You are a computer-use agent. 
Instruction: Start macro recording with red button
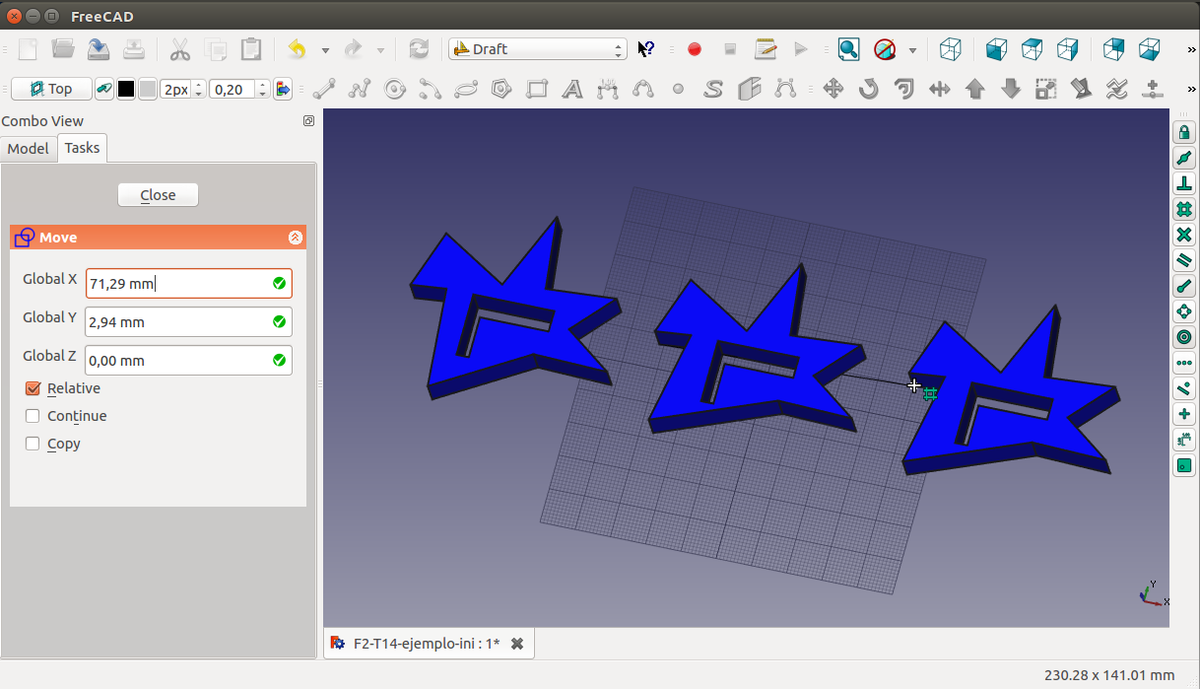point(694,49)
